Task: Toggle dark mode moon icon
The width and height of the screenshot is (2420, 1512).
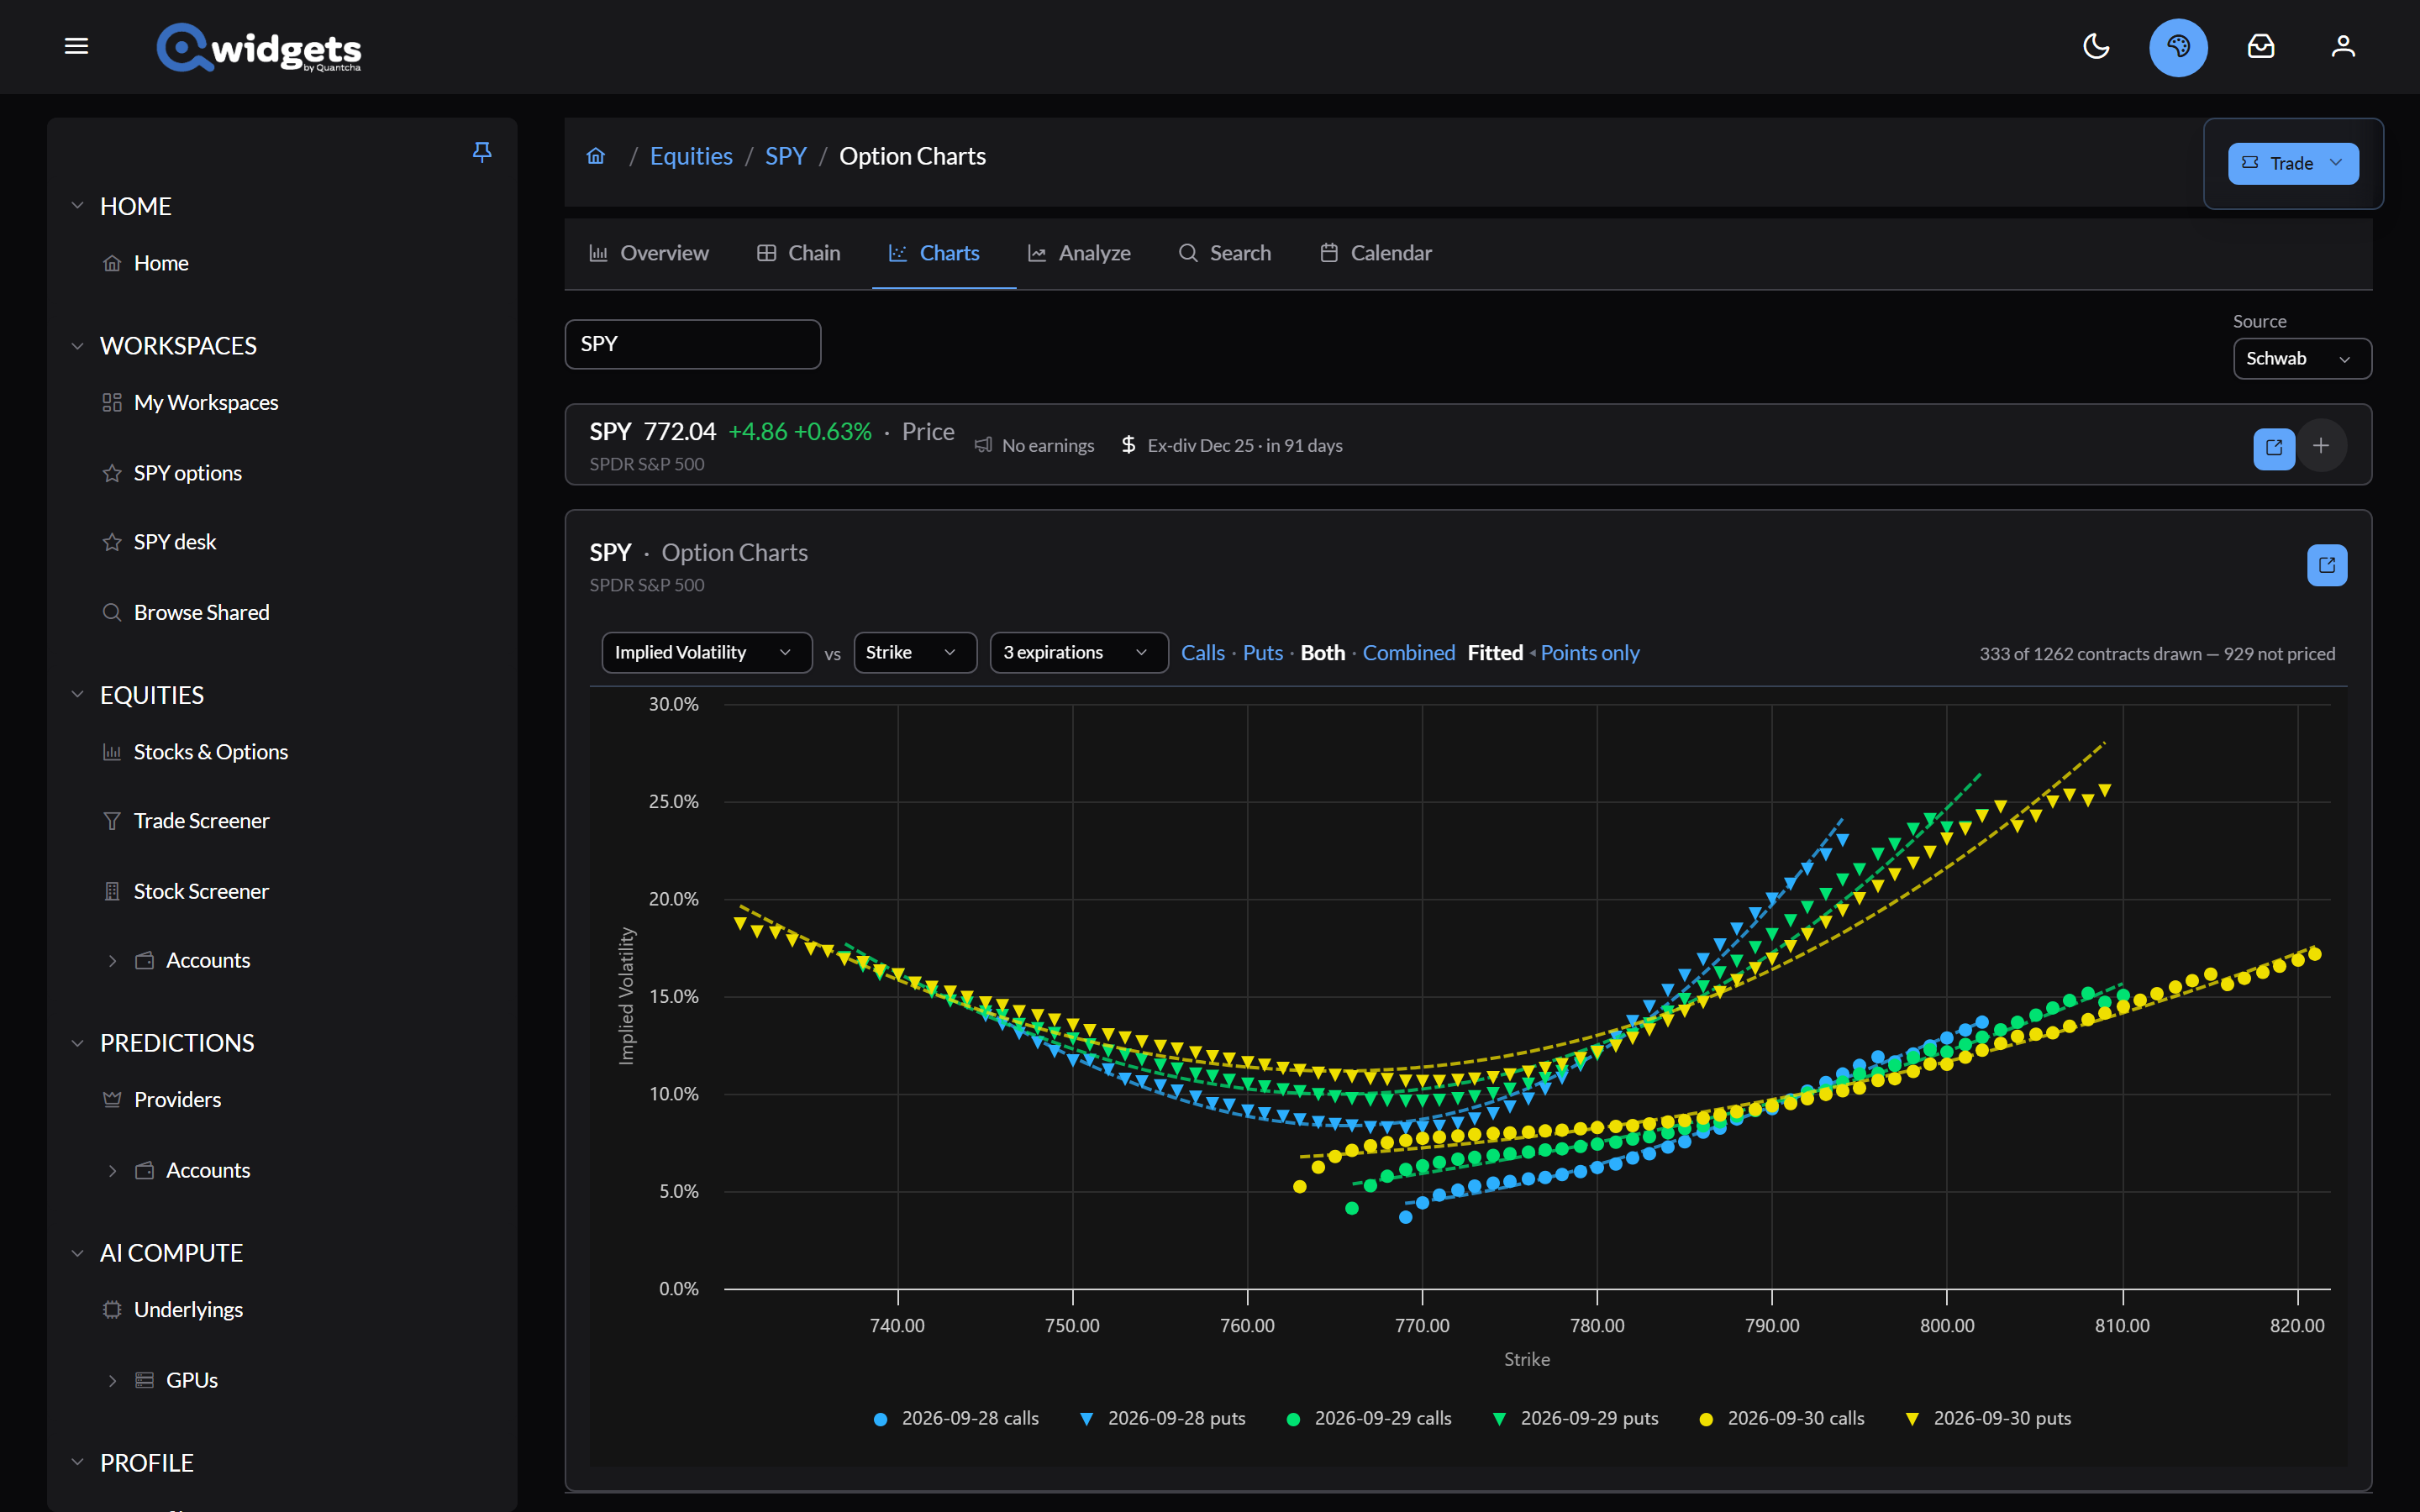Action: [2095, 46]
